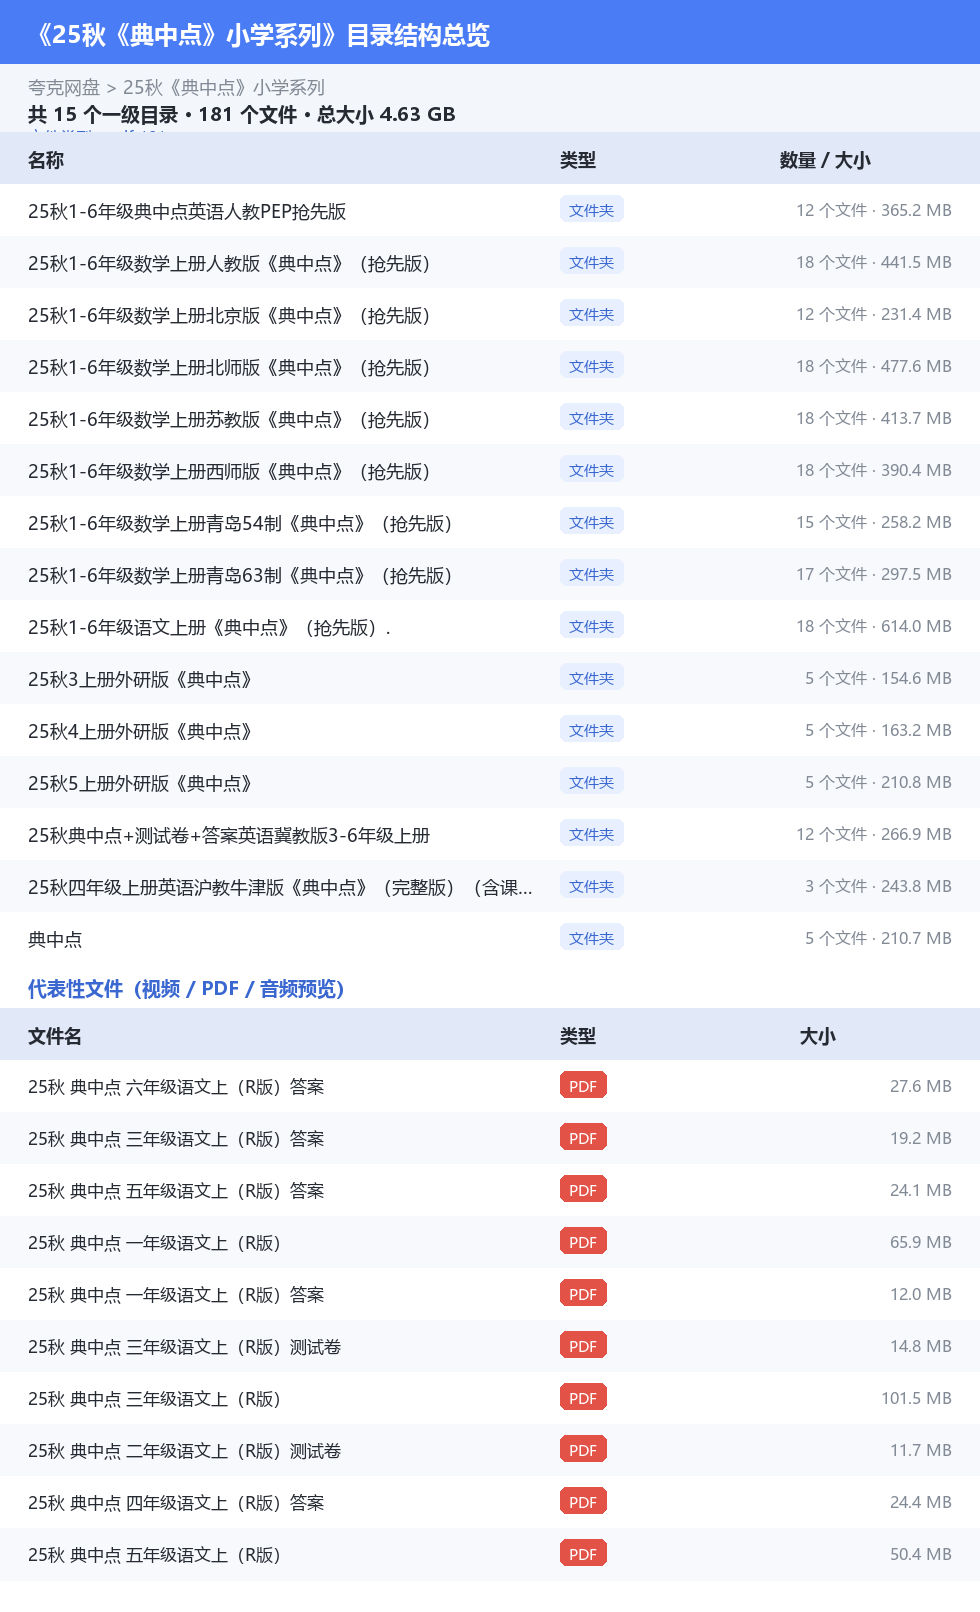Select file size 101.5 MB

coord(916,1398)
